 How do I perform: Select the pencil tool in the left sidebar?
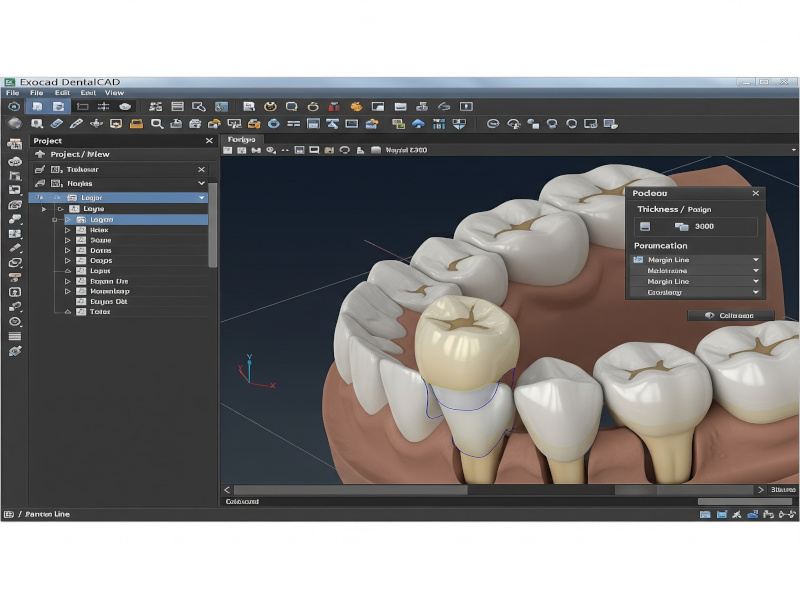point(12,275)
